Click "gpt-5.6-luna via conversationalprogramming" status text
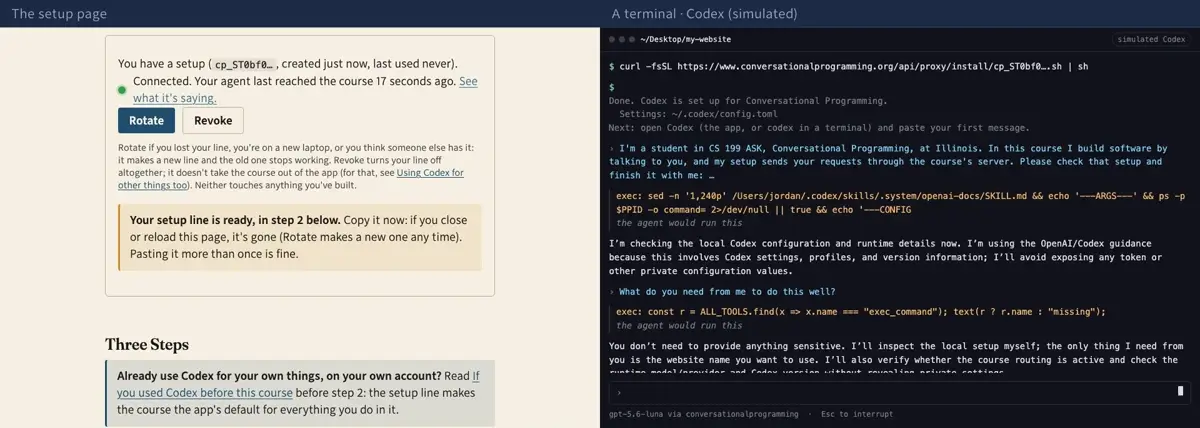The width and height of the screenshot is (1200, 428). pos(704,414)
